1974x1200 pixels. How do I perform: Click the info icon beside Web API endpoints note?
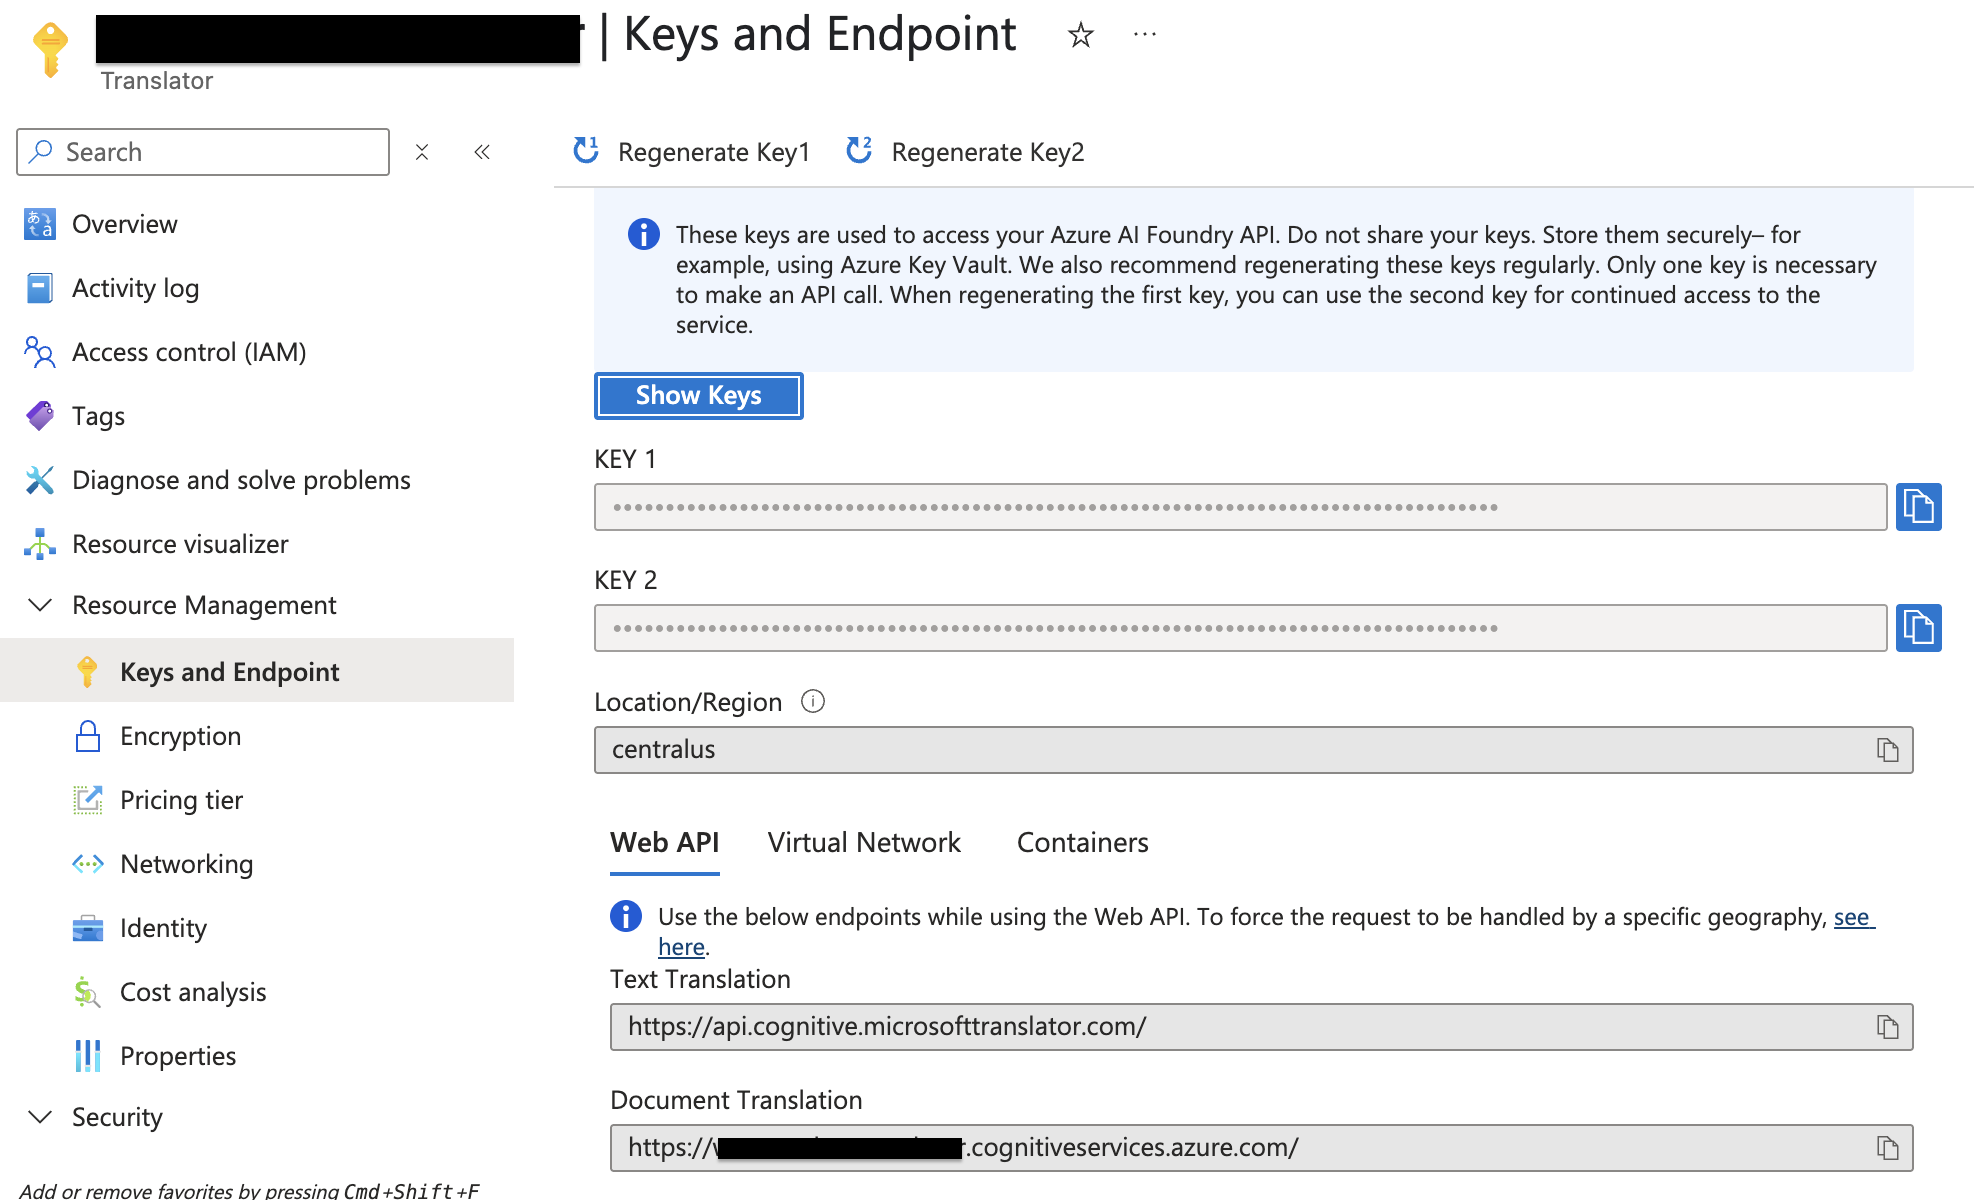click(x=626, y=916)
